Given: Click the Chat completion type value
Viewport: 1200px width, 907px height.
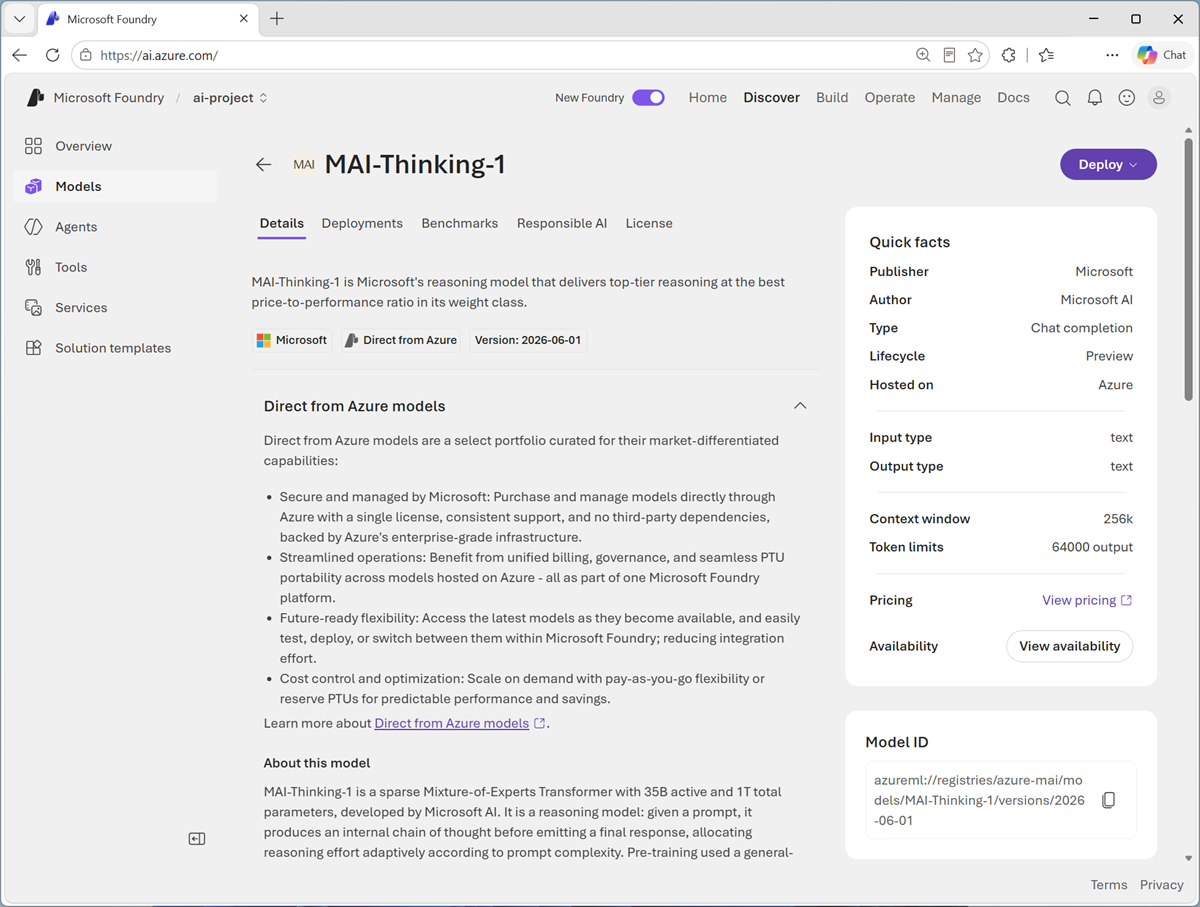Looking at the screenshot, I should click(1082, 328).
